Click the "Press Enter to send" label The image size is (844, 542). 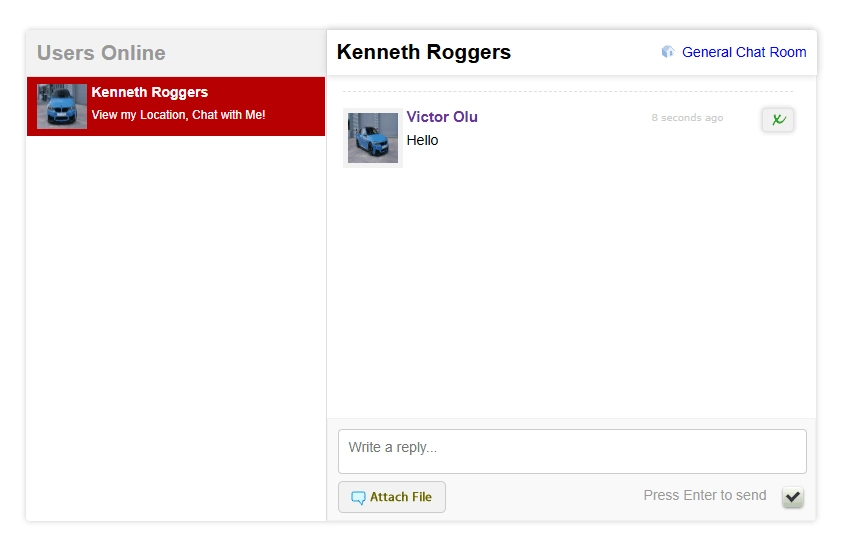tap(705, 495)
